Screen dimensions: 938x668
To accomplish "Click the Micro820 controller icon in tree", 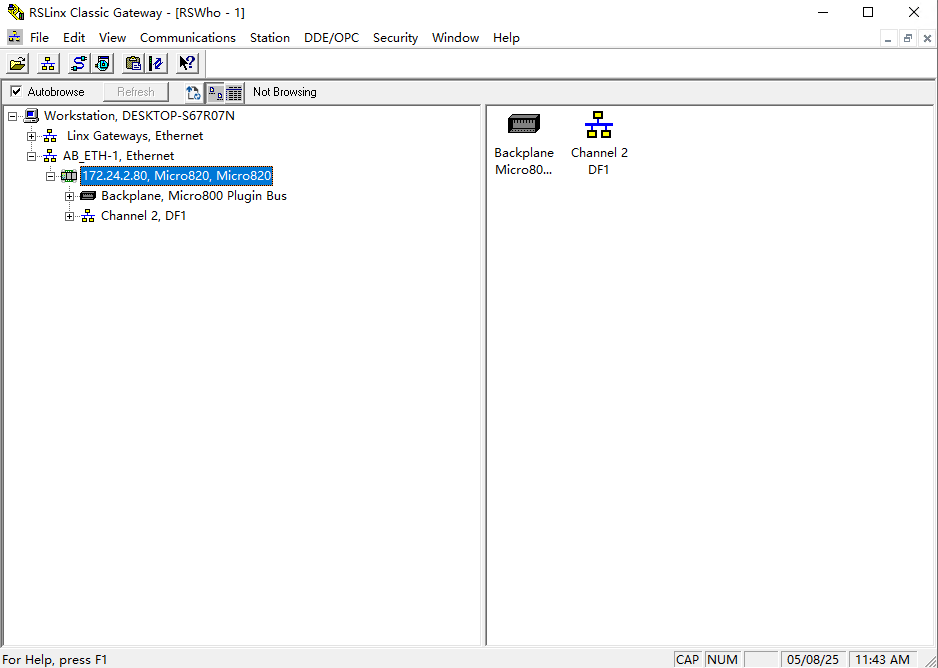I will tap(69, 176).
